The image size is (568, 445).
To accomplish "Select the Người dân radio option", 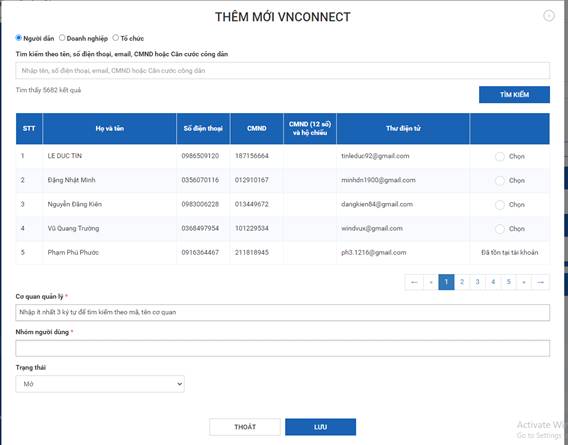I will [18, 38].
